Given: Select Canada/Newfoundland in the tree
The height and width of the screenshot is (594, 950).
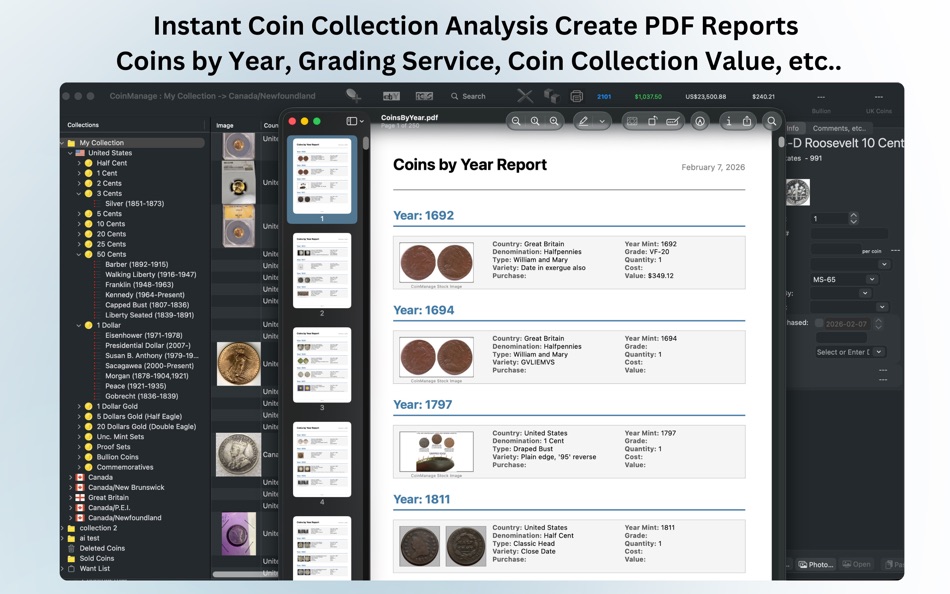Looking at the screenshot, I should click(125, 518).
